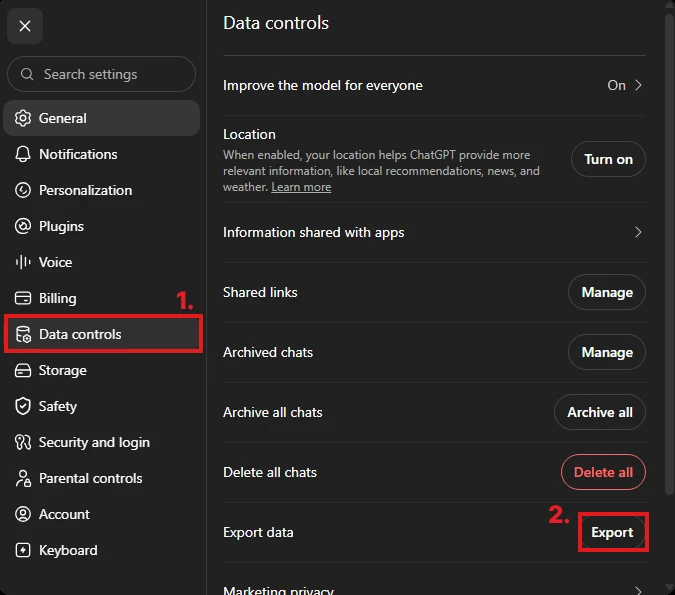Click the Information shared with apps label
Image resolution: width=675 pixels, height=595 pixels.
pyautogui.click(x=313, y=232)
